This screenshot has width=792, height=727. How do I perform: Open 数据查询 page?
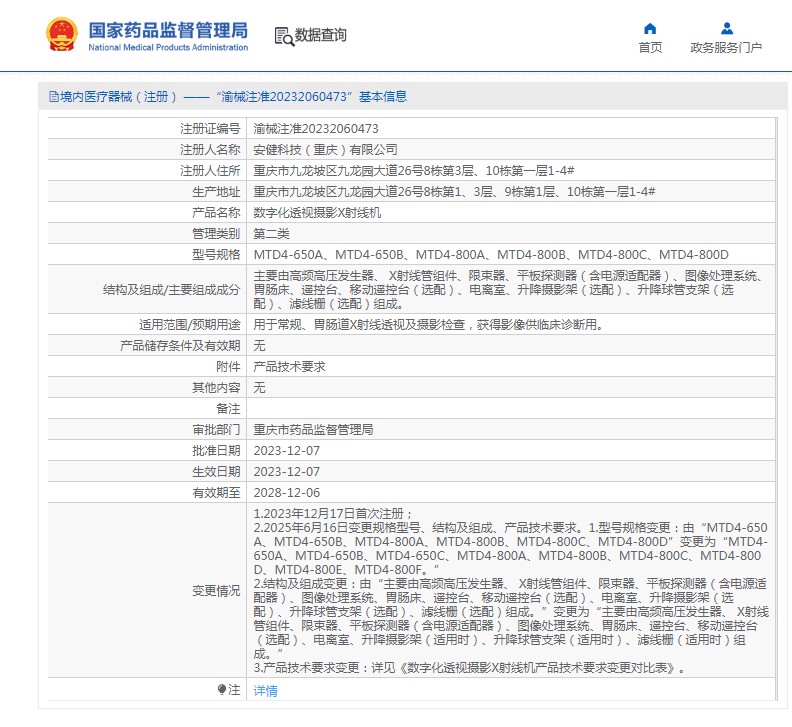pyautogui.click(x=320, y=35)
